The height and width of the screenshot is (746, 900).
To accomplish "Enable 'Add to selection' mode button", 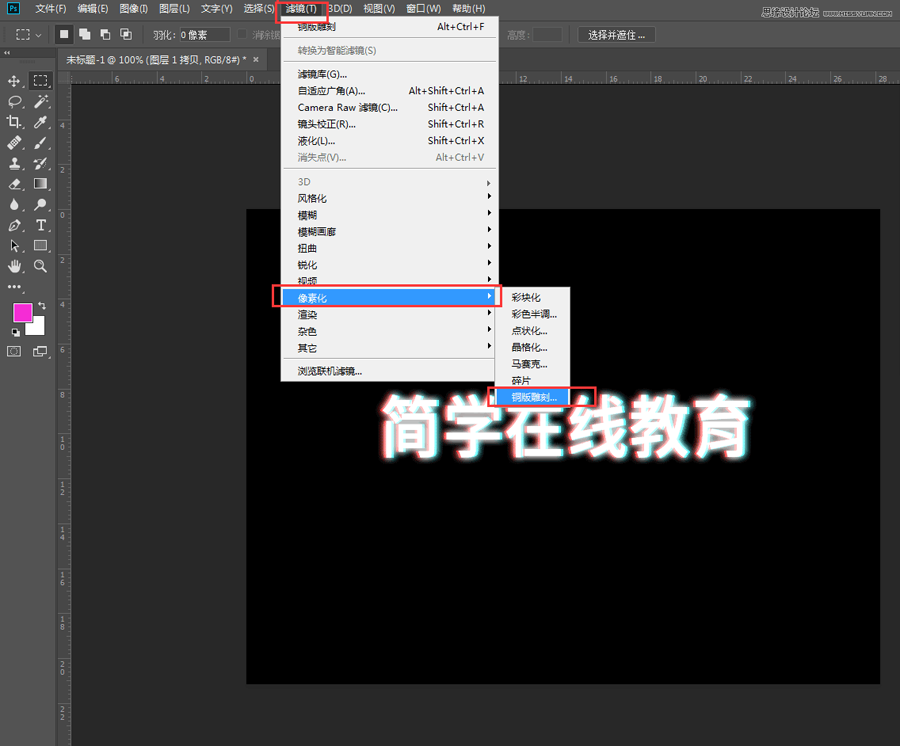I will (x=85, y=34).
